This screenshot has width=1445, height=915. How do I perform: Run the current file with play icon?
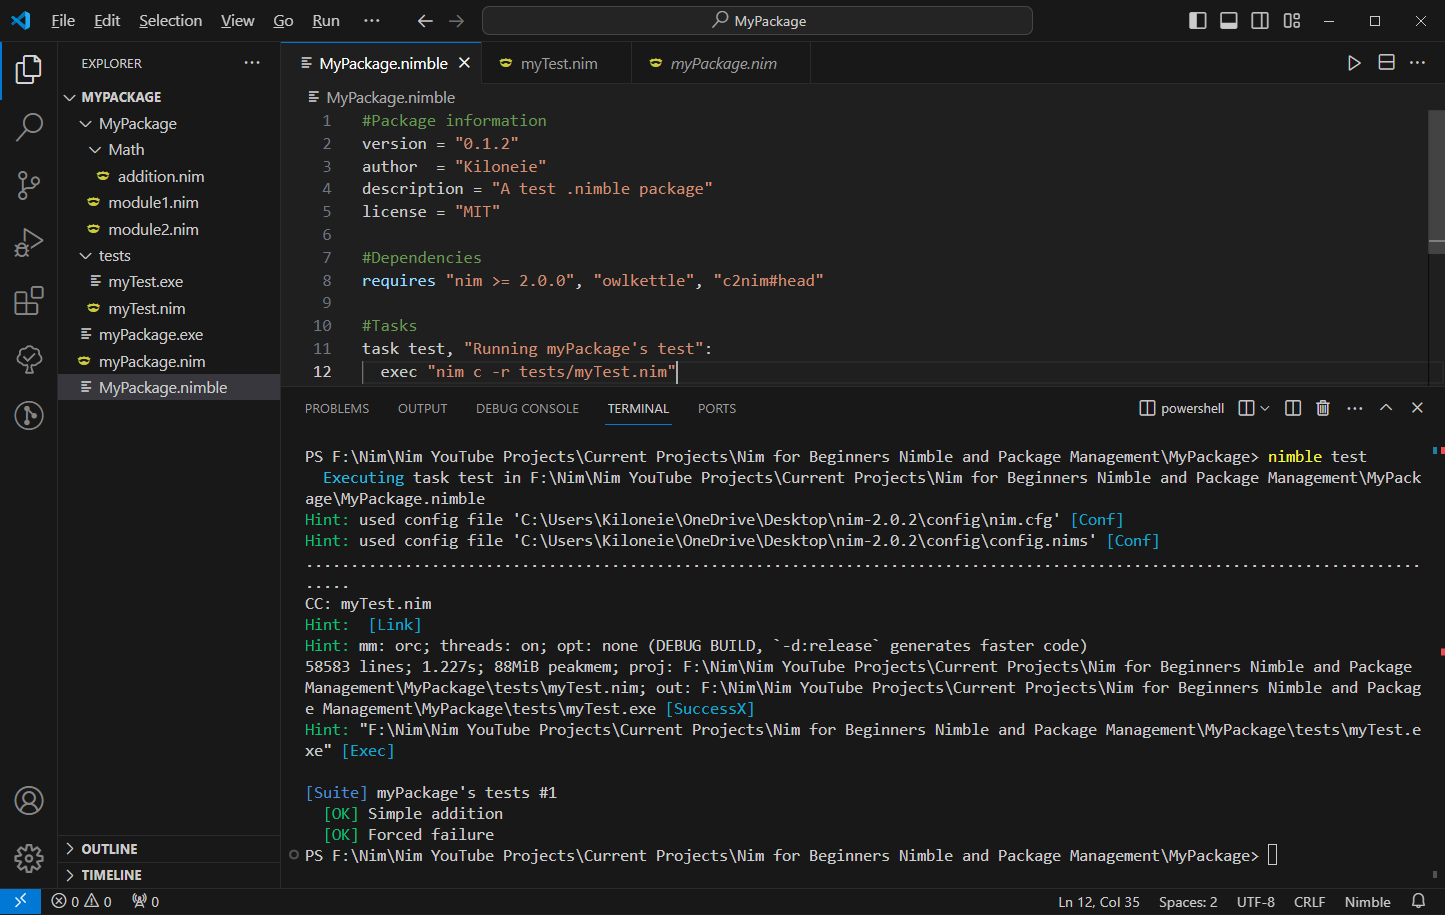(1354, 63)
